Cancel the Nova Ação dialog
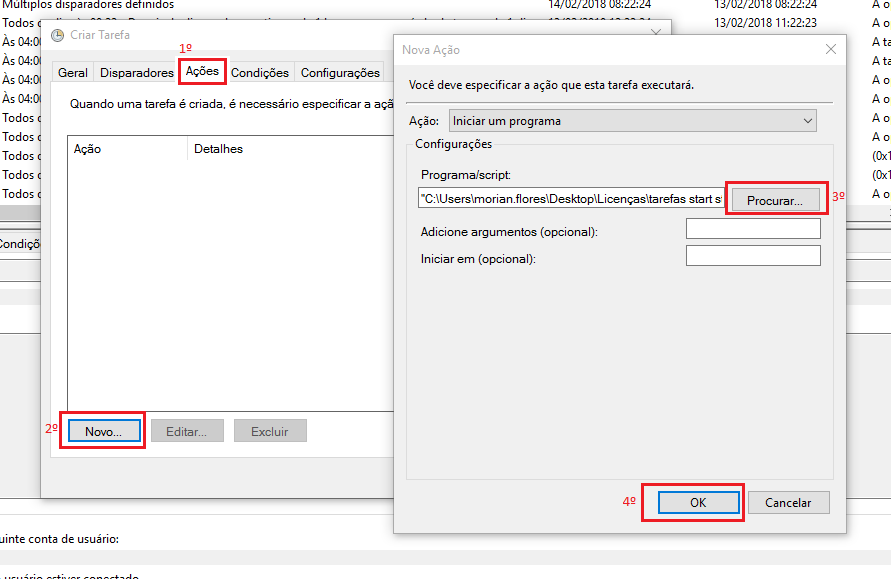891x579 pixels. coord(789,503)
